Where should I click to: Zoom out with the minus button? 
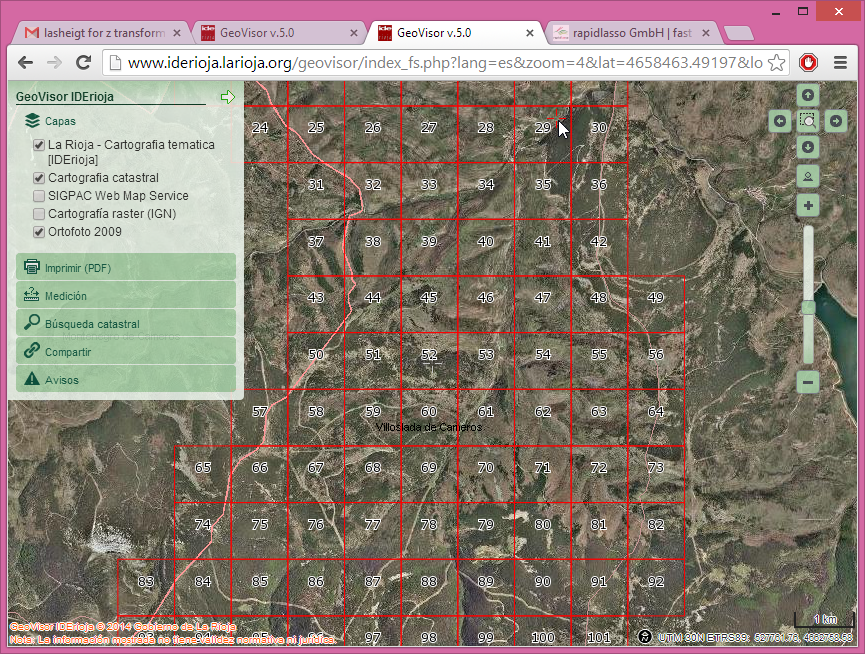[x=808, y=381]
